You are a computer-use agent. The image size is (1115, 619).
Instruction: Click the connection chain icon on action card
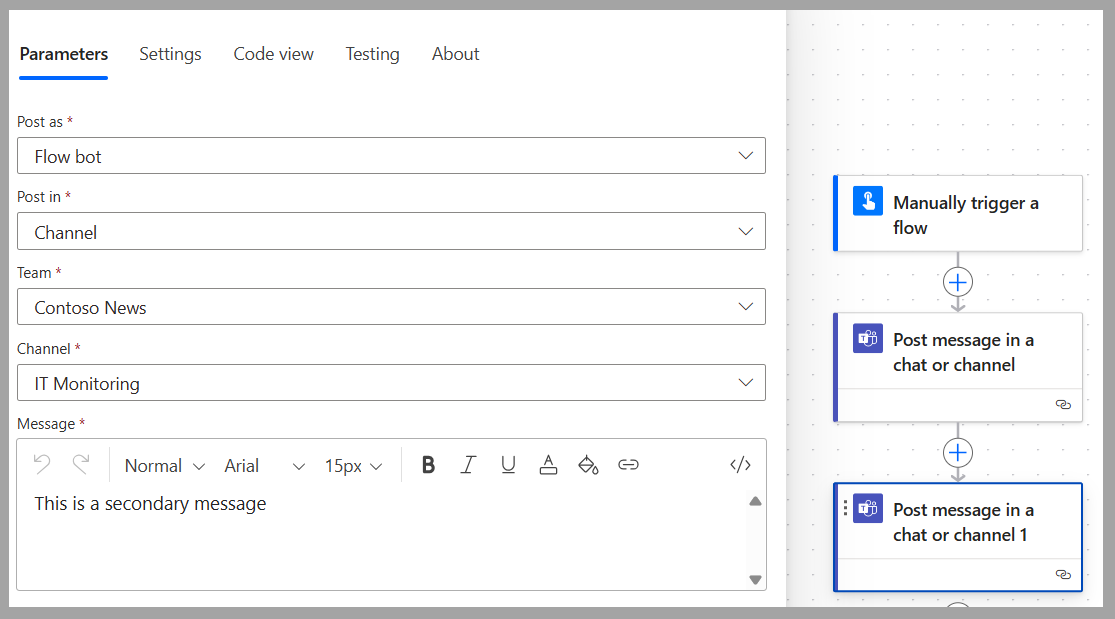pos(1063,404)
